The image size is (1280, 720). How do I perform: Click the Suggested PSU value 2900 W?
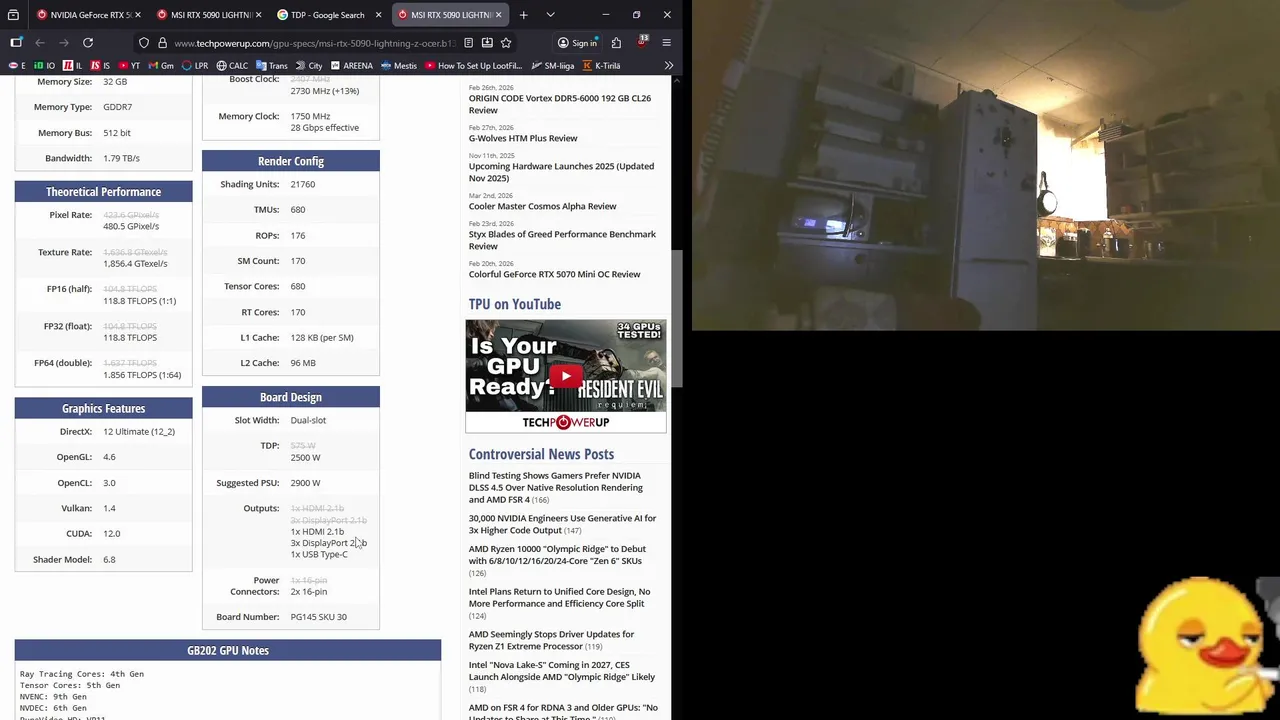point(305,483)
